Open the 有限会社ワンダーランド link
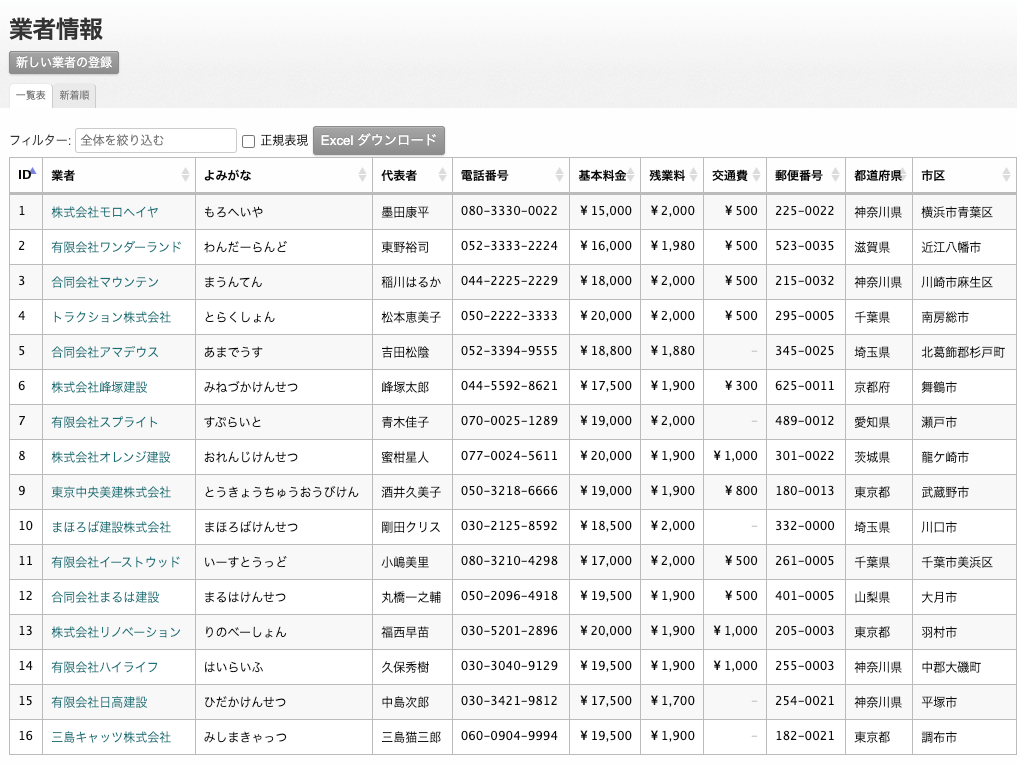Screen dimensions: 1017x765 click(x=116, y=247)
